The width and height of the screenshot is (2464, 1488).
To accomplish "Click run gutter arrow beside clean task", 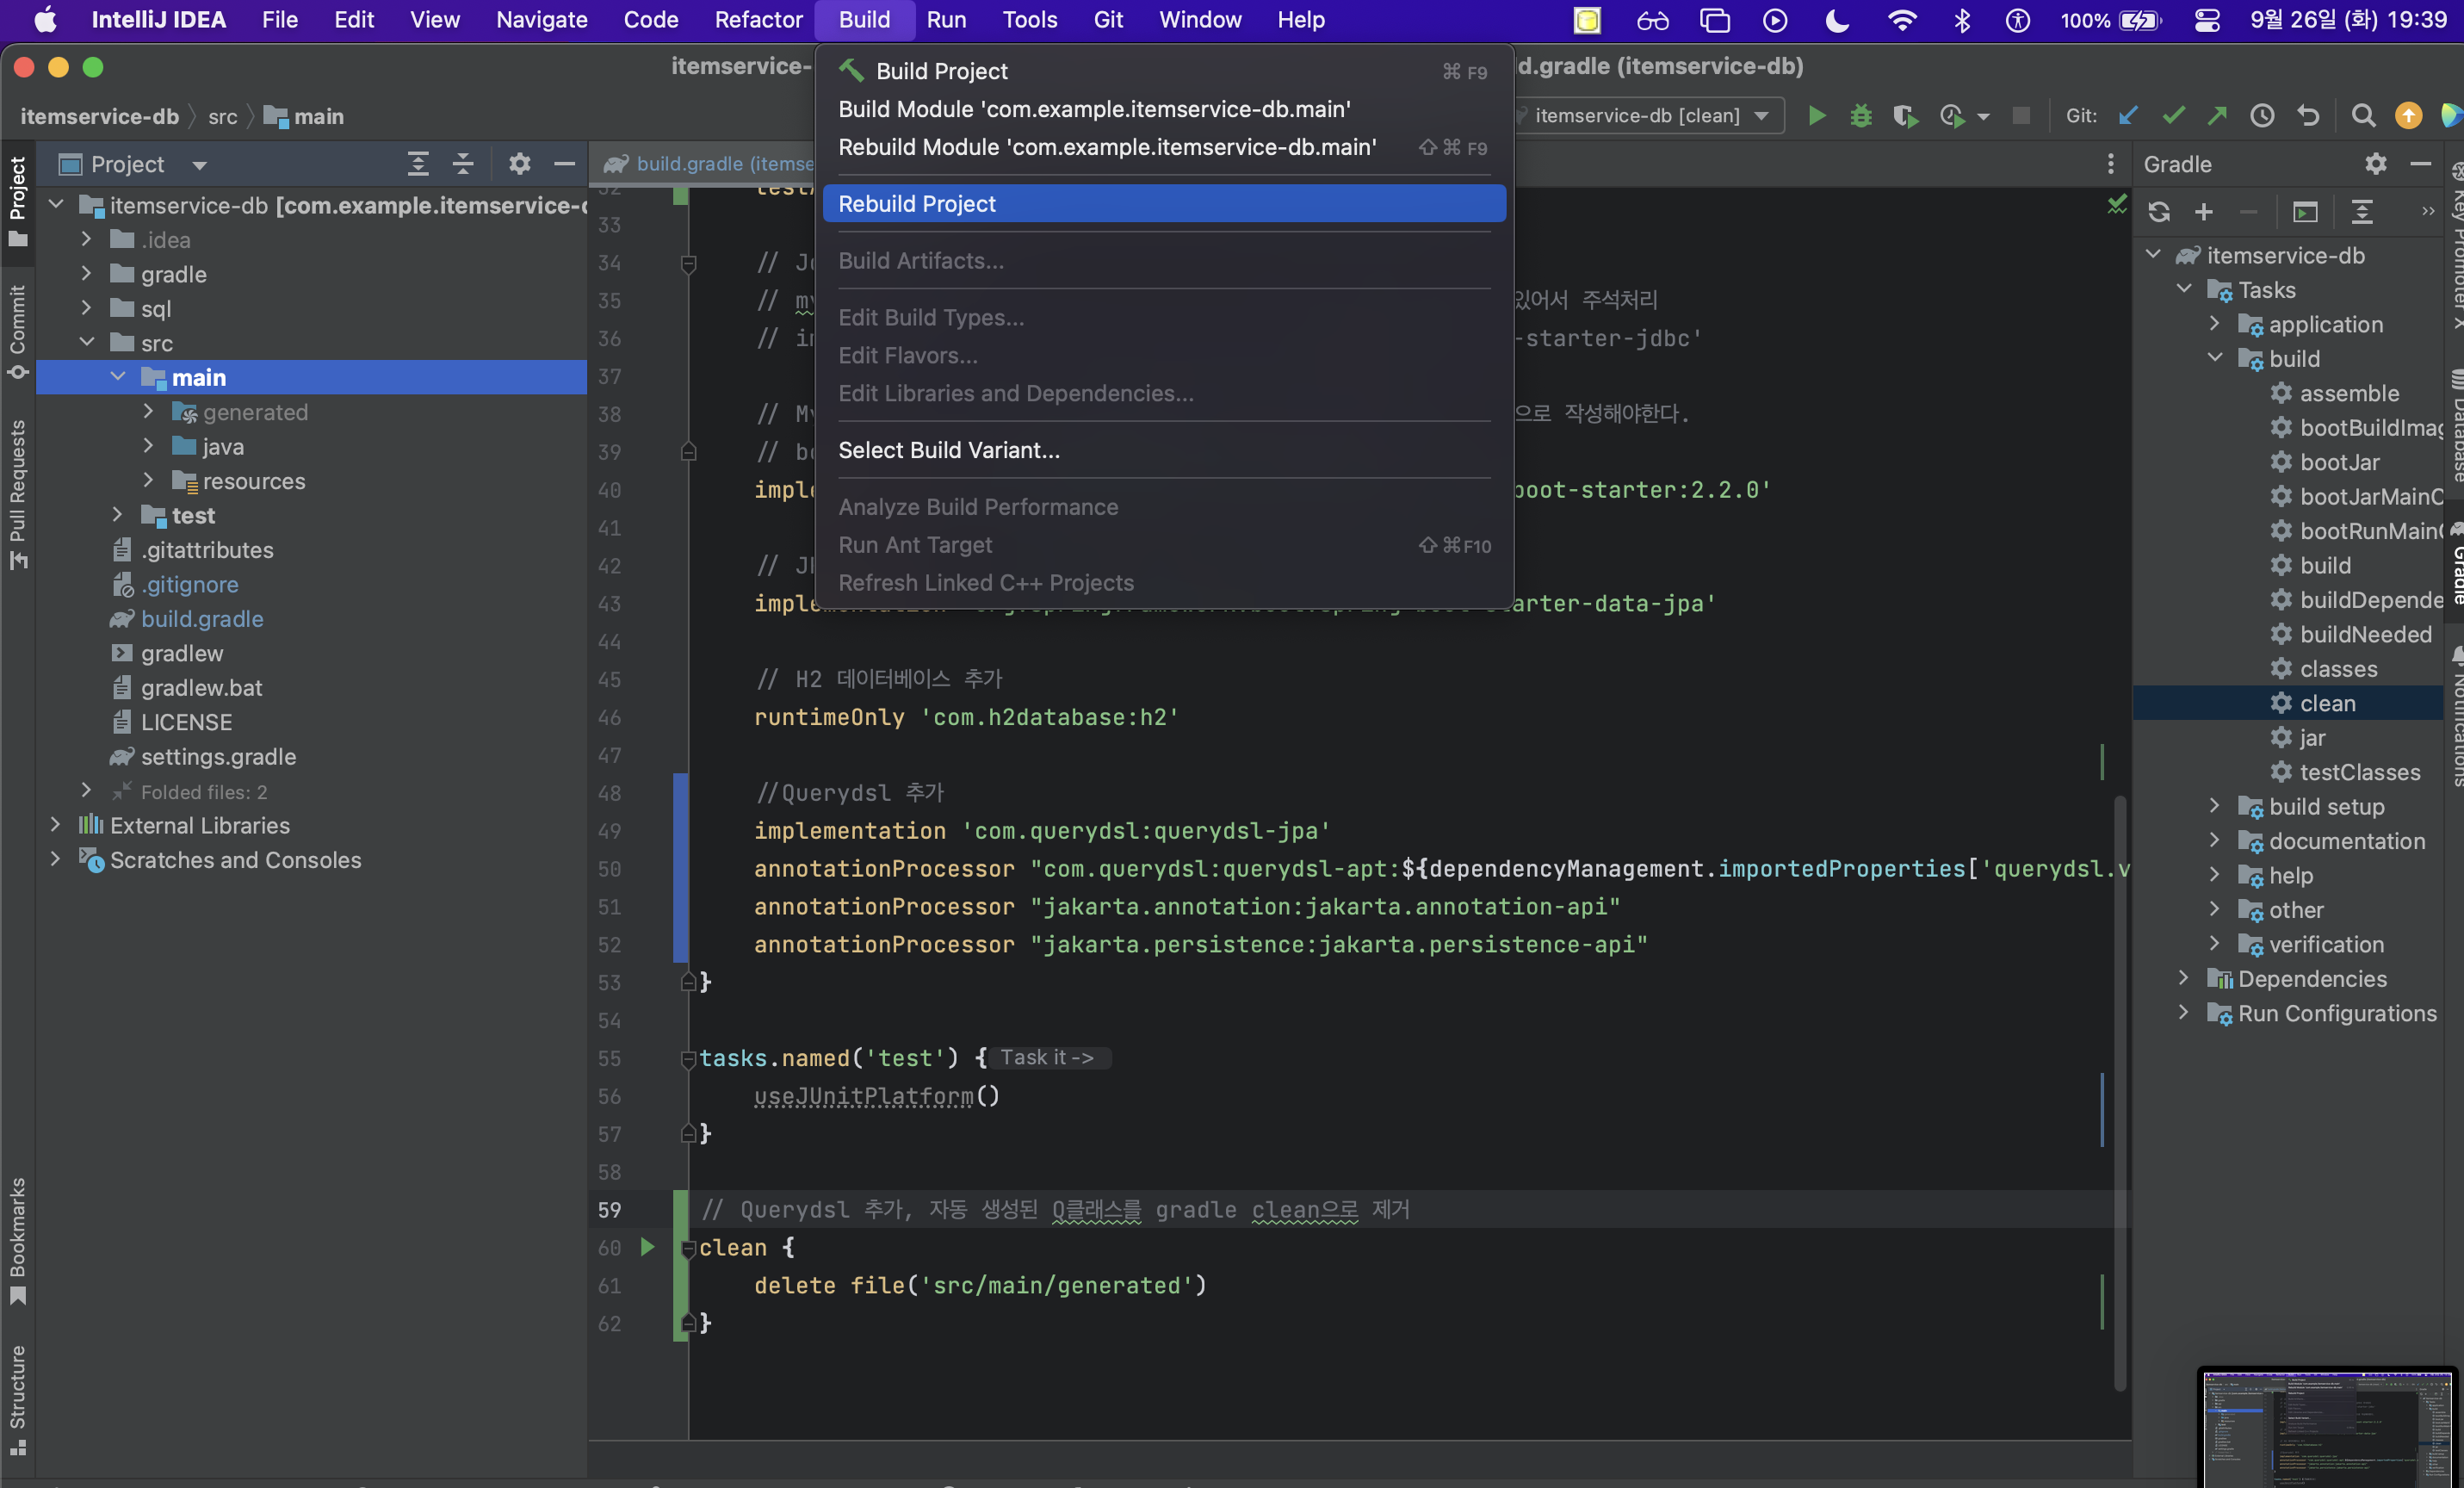I will pos(647,1247).
